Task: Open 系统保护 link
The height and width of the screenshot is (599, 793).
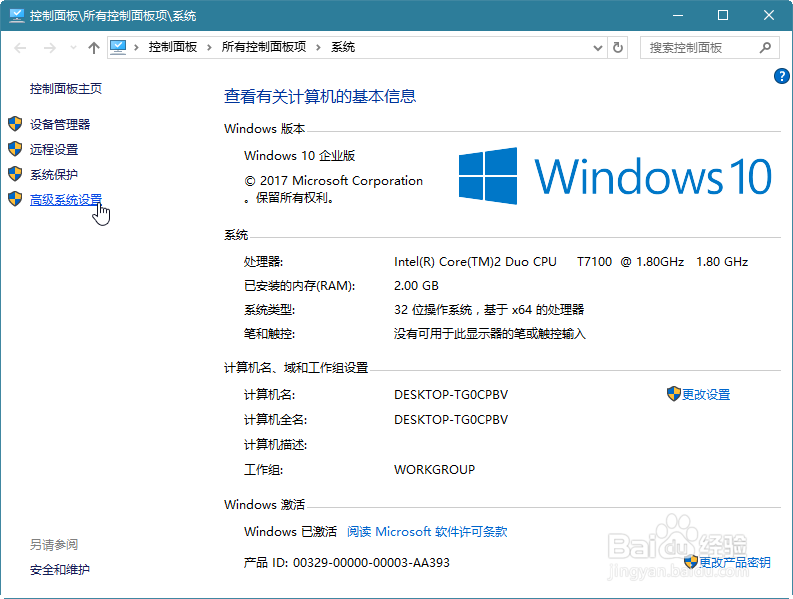Action: (x=54, y=175)
